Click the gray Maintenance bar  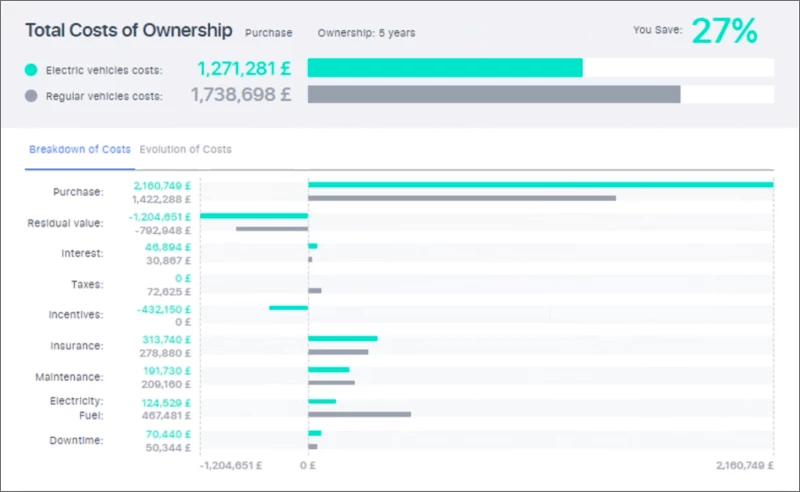(x=331, y=383)
